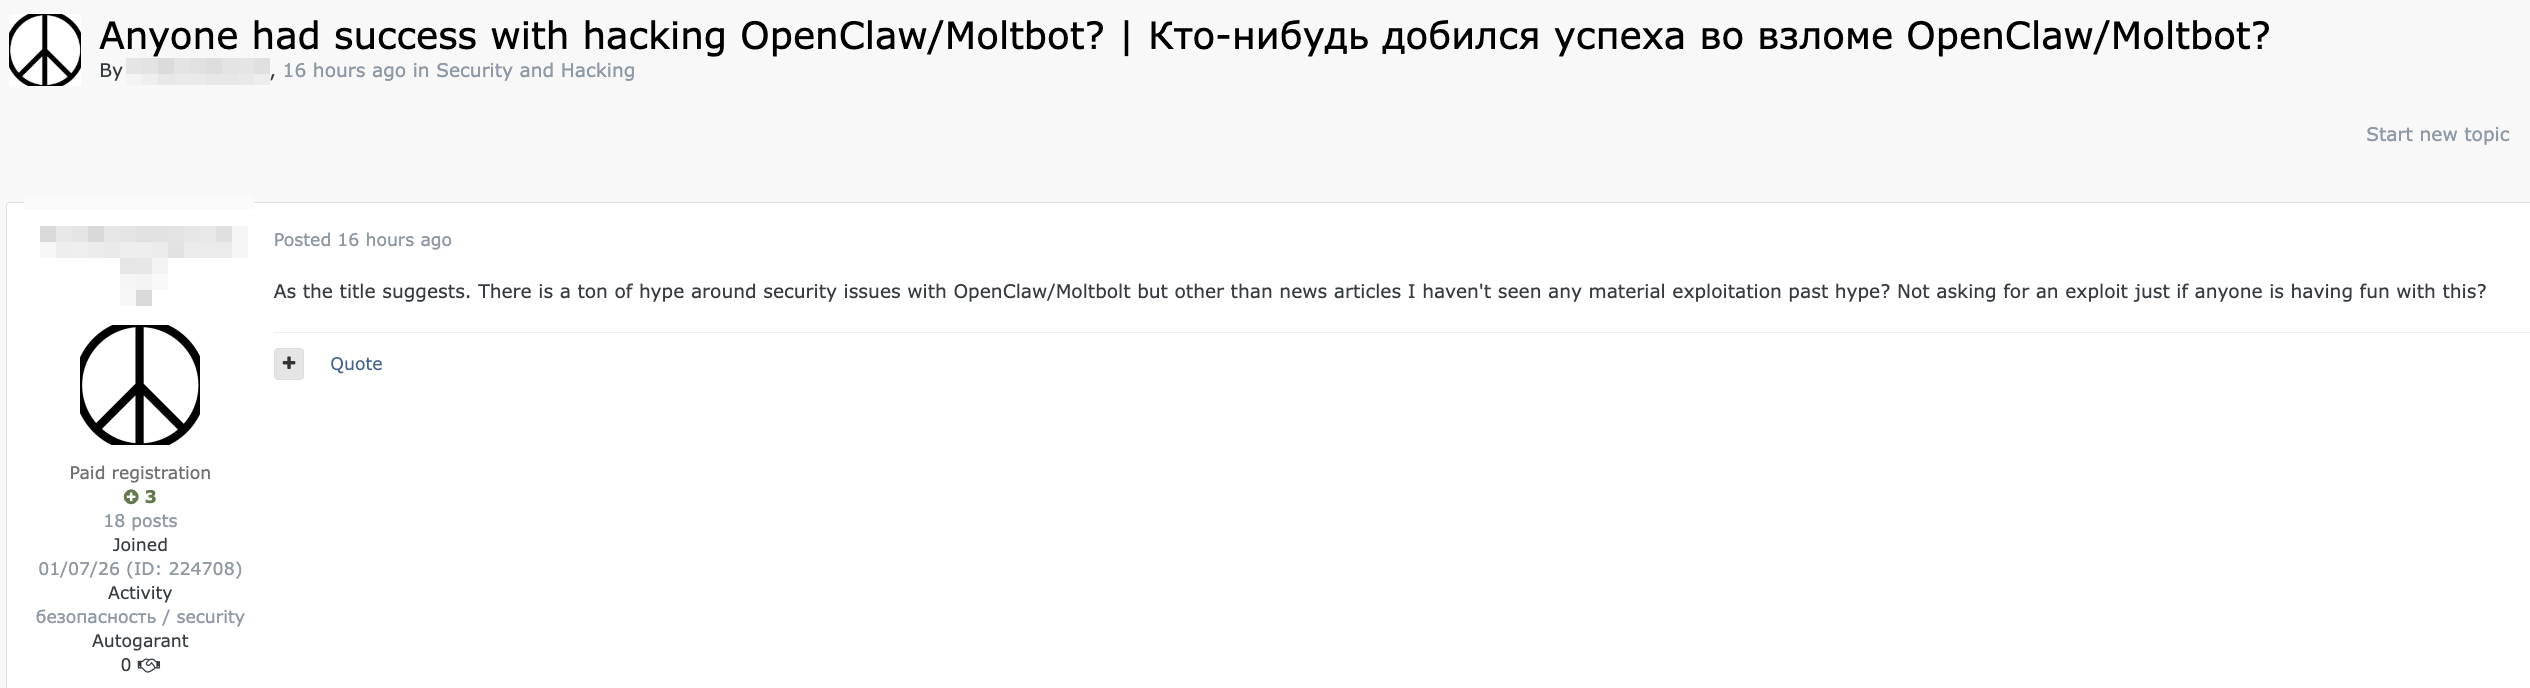This screenshot has width=2530, height=688.
Task: Click the green plus reputation icon
Action: (131, 497)
